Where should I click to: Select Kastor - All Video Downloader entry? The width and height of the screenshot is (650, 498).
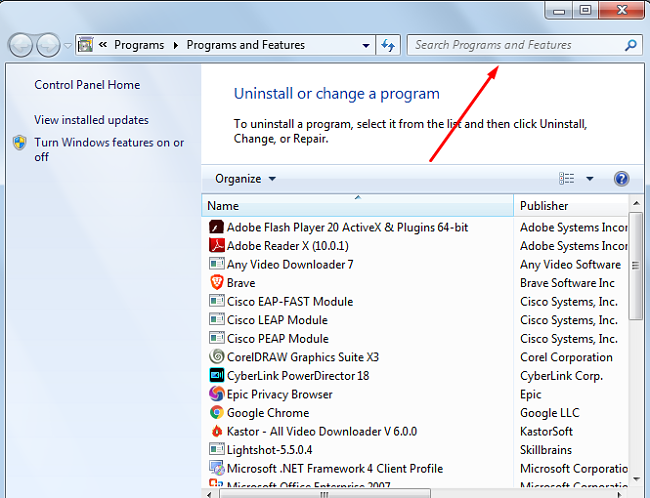pos(322,432)
